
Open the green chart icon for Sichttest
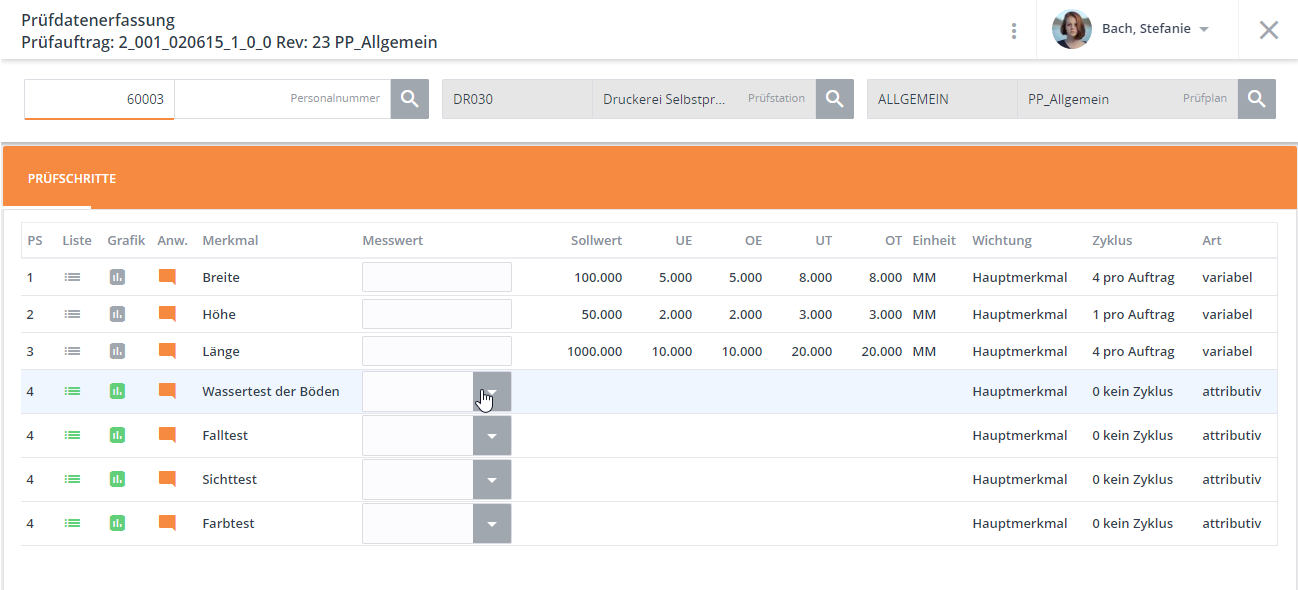[117, 480]
